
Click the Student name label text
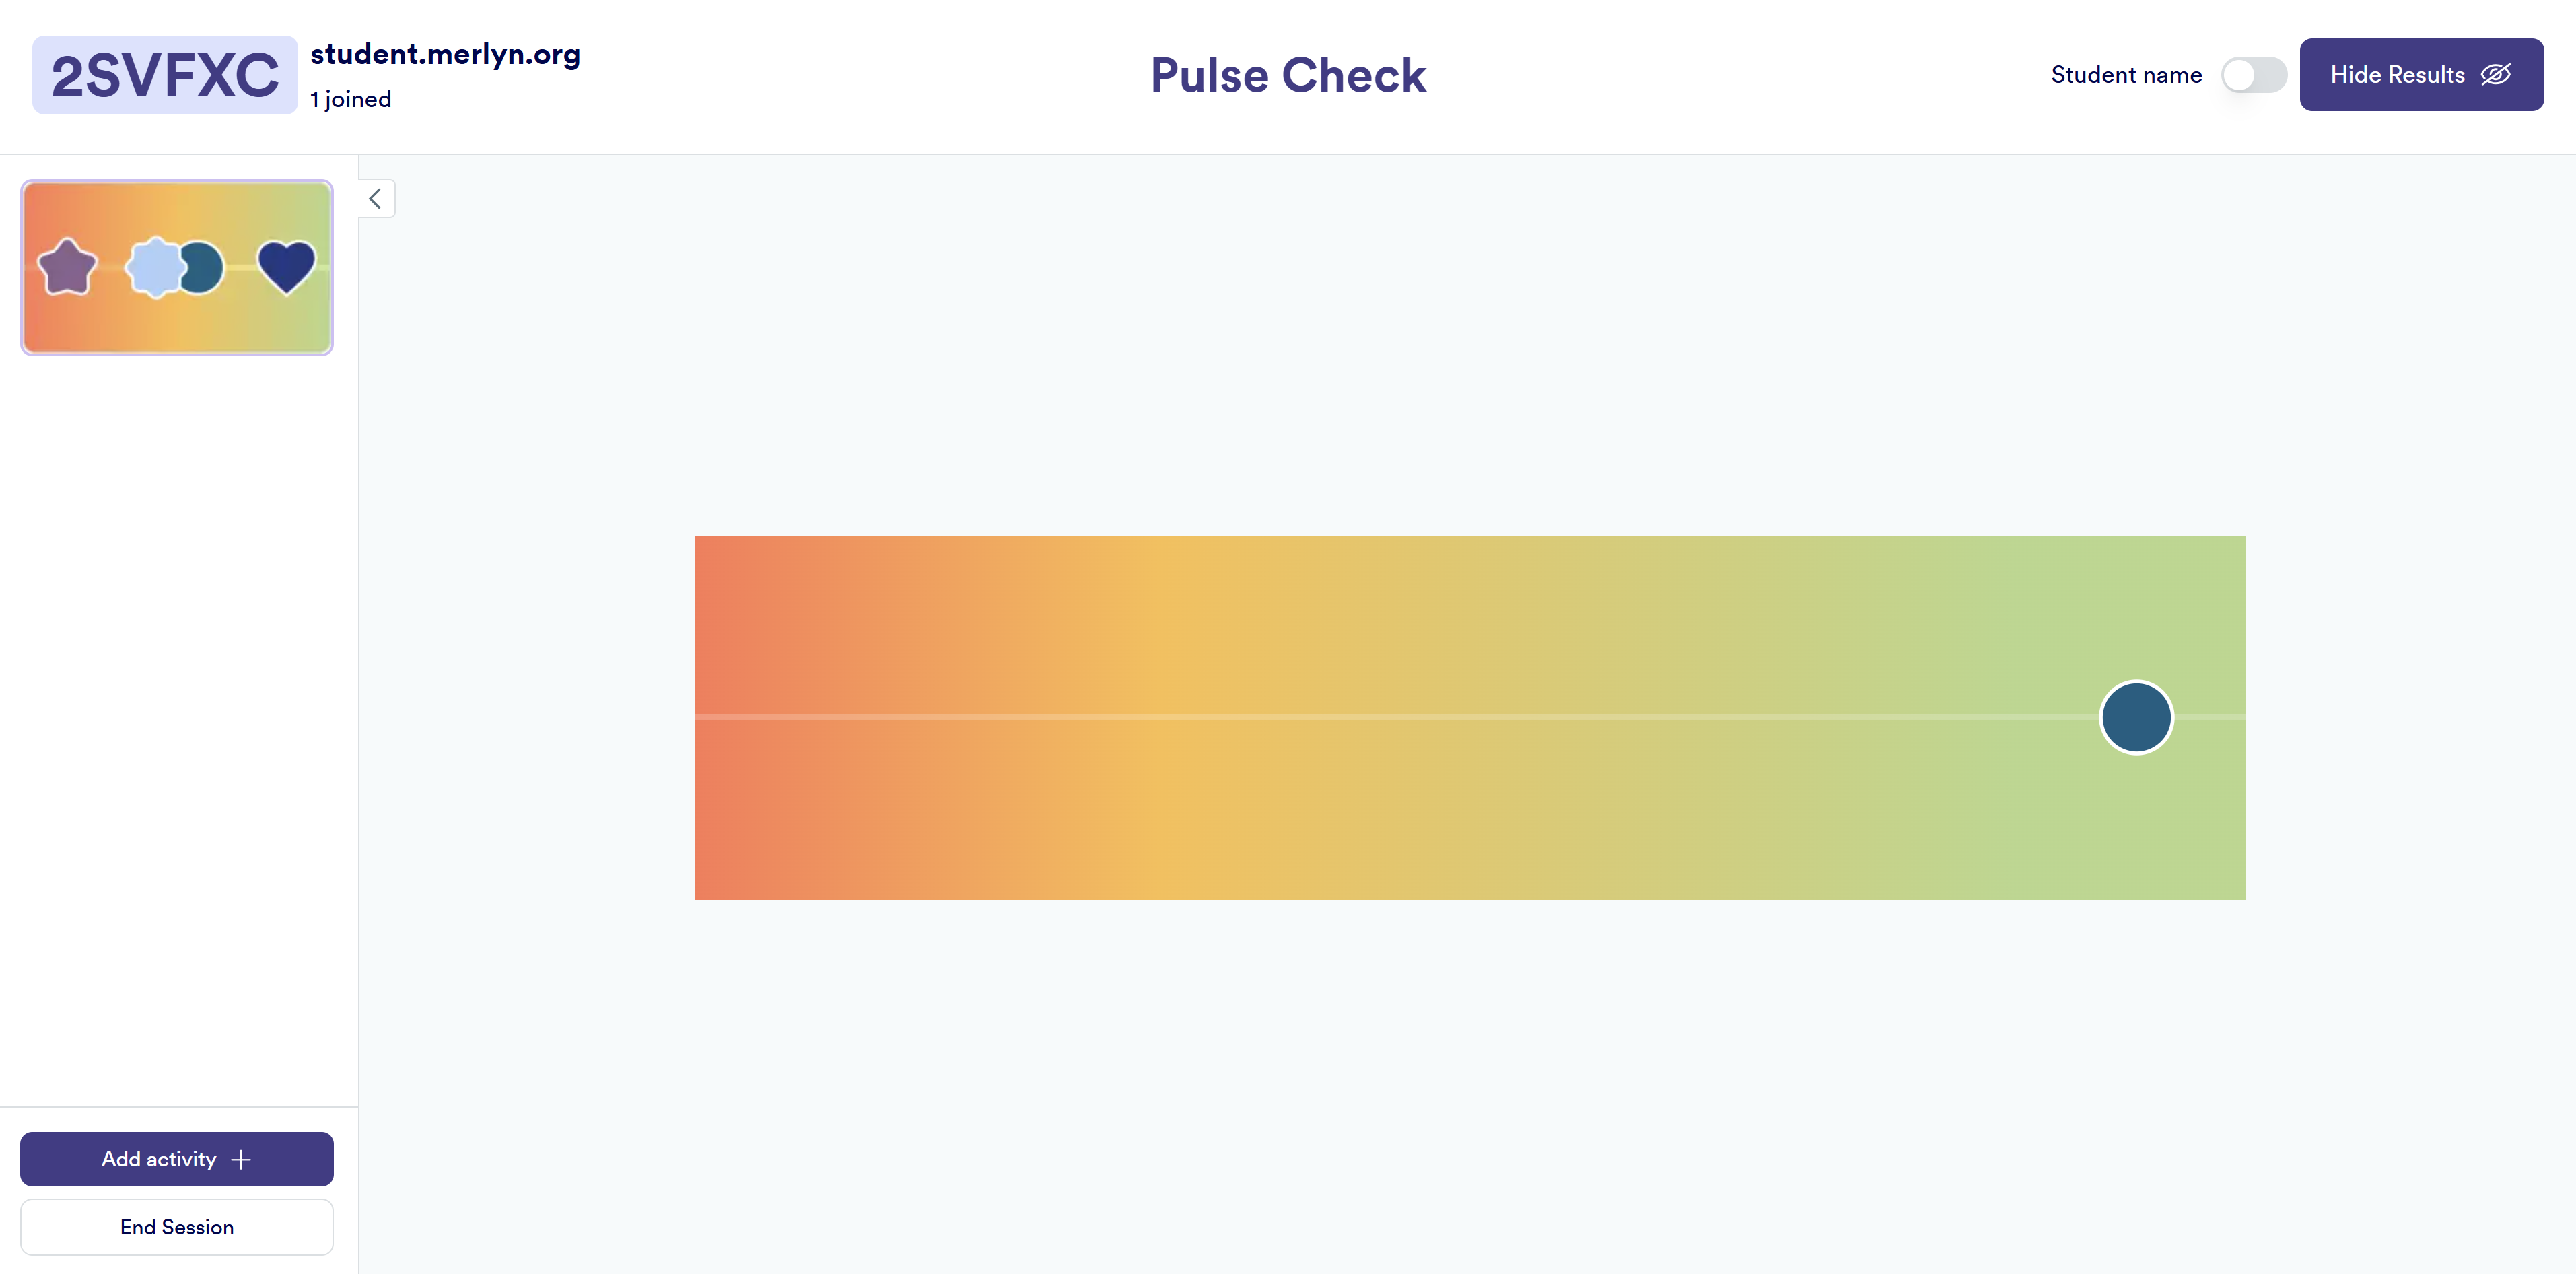(x=2126, y=75)
